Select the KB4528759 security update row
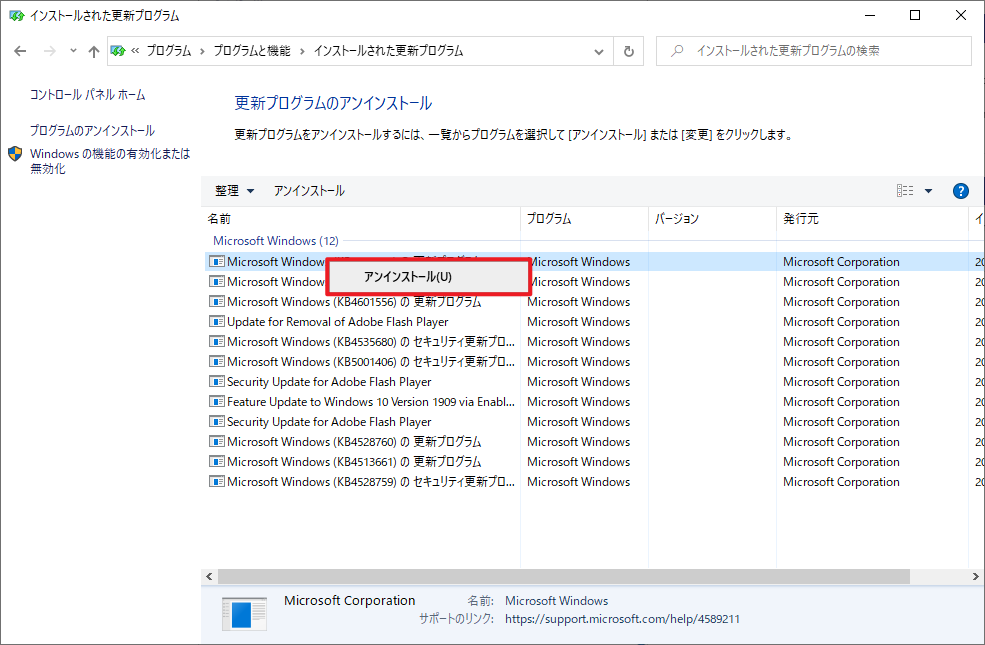 click(594, 482)
